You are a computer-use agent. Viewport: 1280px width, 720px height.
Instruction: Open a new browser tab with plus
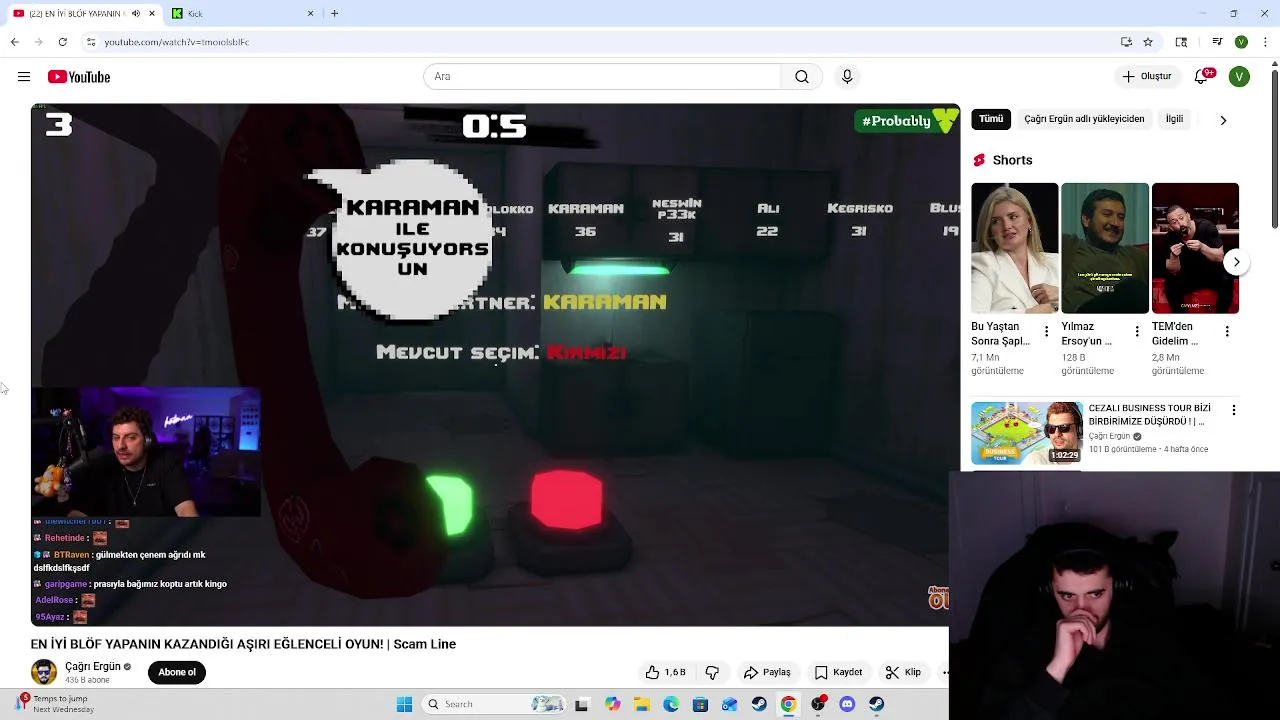tap(334, 13)
